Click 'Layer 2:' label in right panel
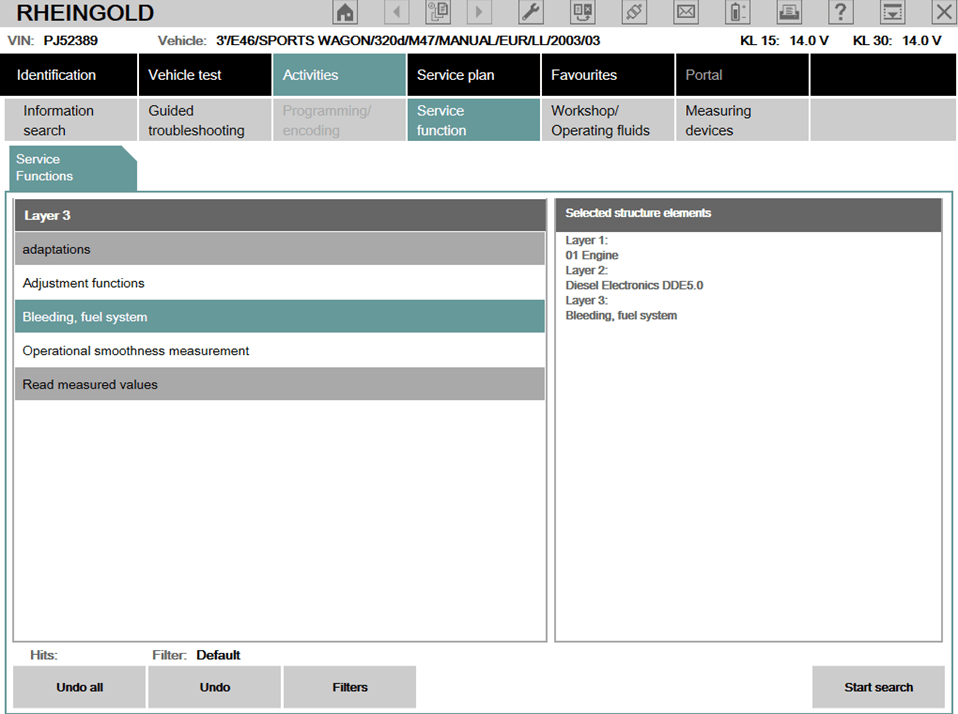This screenshot has width=958, height=714. [587, 270]
